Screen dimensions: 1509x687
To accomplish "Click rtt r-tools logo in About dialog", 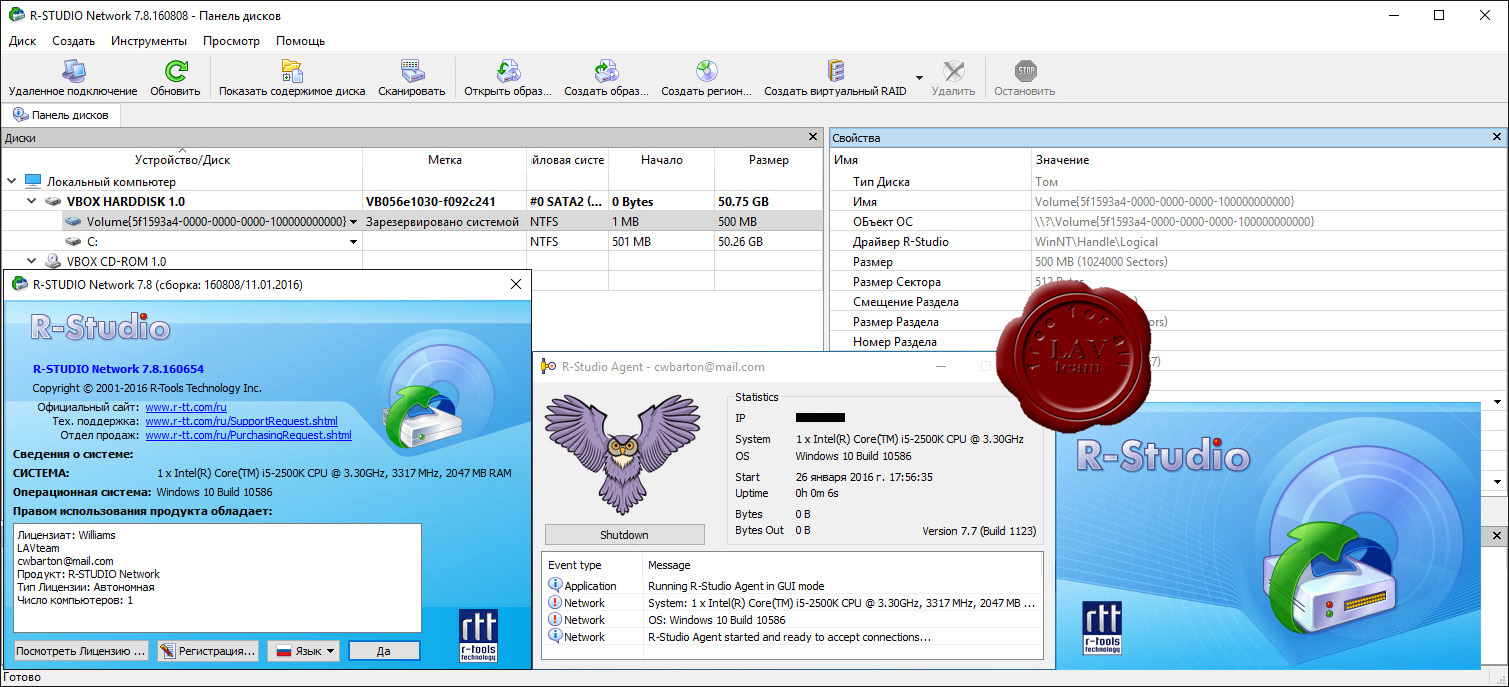I will [478, 636].
